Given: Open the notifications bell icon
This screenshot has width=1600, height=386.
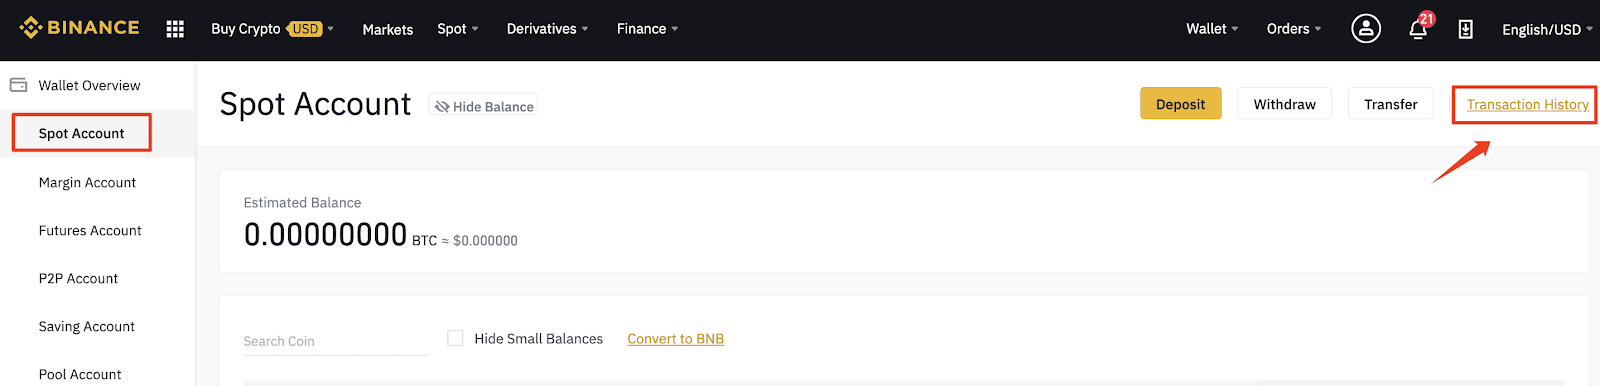Looking at the screenshot, I should pos(1419,28).
